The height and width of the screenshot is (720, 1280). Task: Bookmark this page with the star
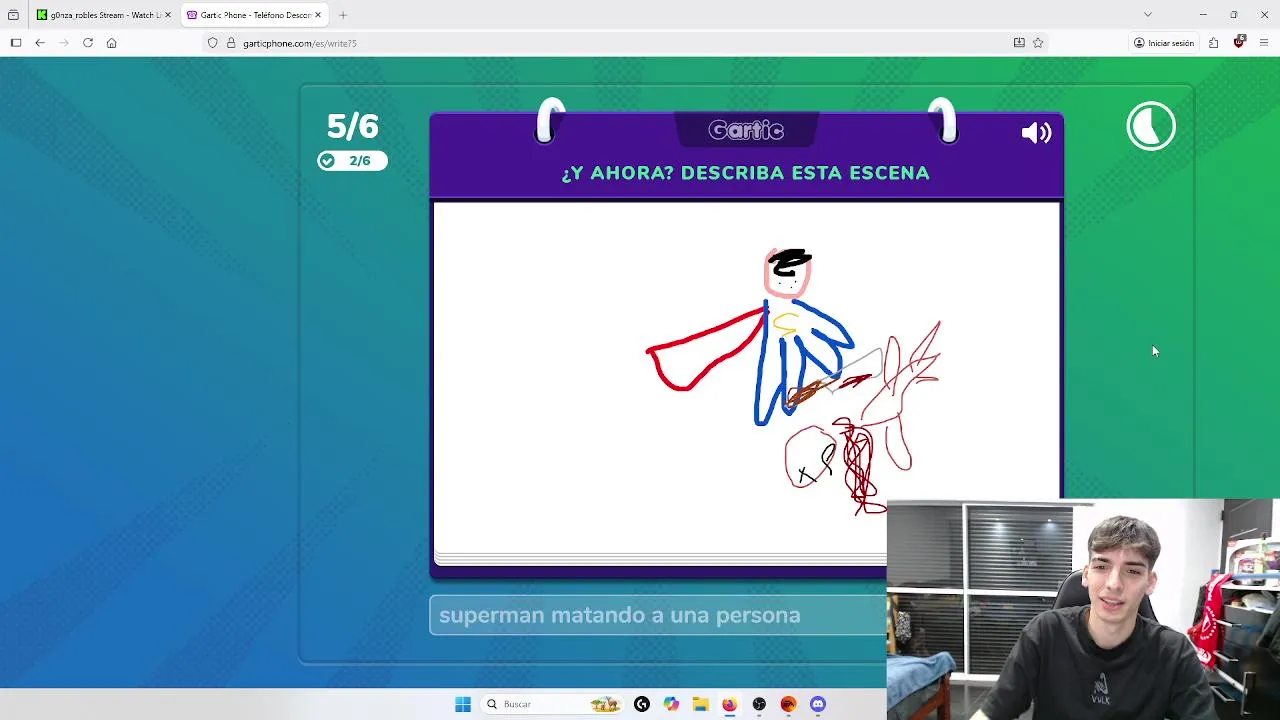tap(1038, 43)
